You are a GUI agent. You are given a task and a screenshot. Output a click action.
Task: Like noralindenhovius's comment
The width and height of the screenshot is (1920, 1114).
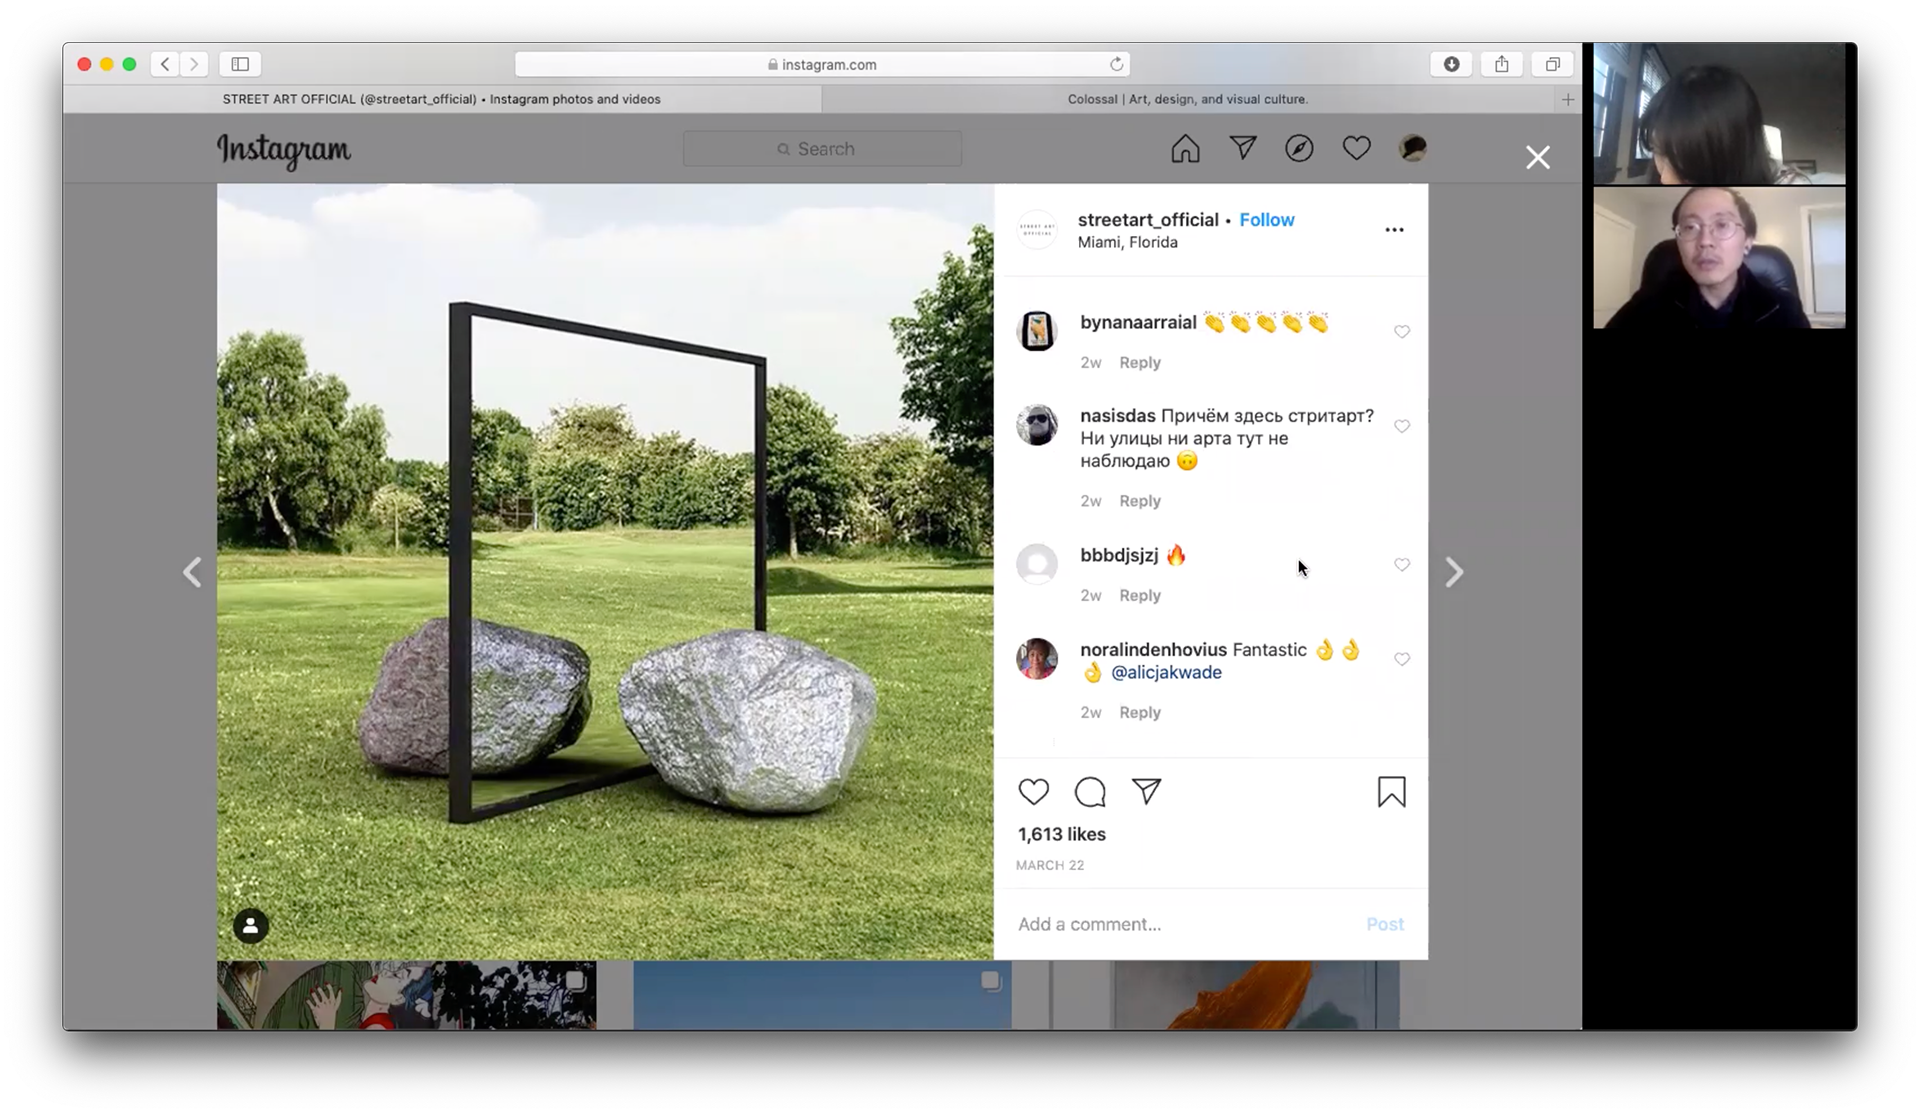(x=1402, y=659)
